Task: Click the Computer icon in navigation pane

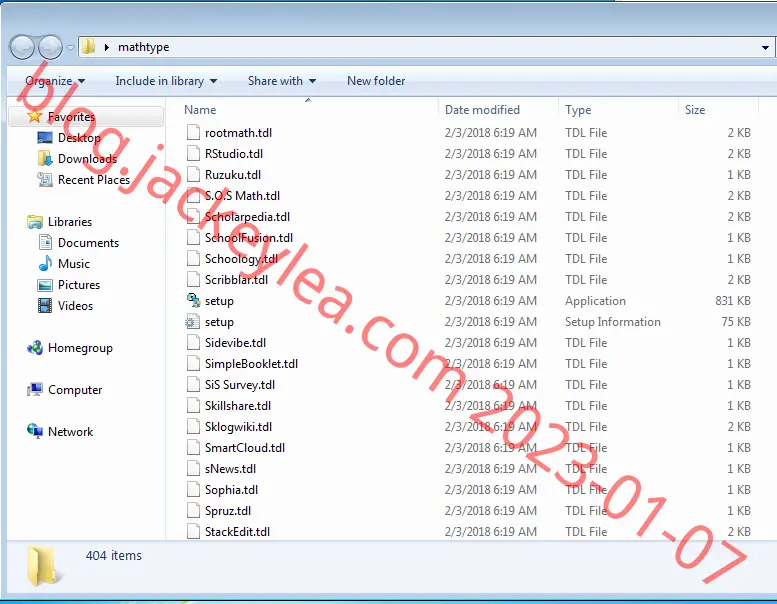Action: [x=35, y=390]
